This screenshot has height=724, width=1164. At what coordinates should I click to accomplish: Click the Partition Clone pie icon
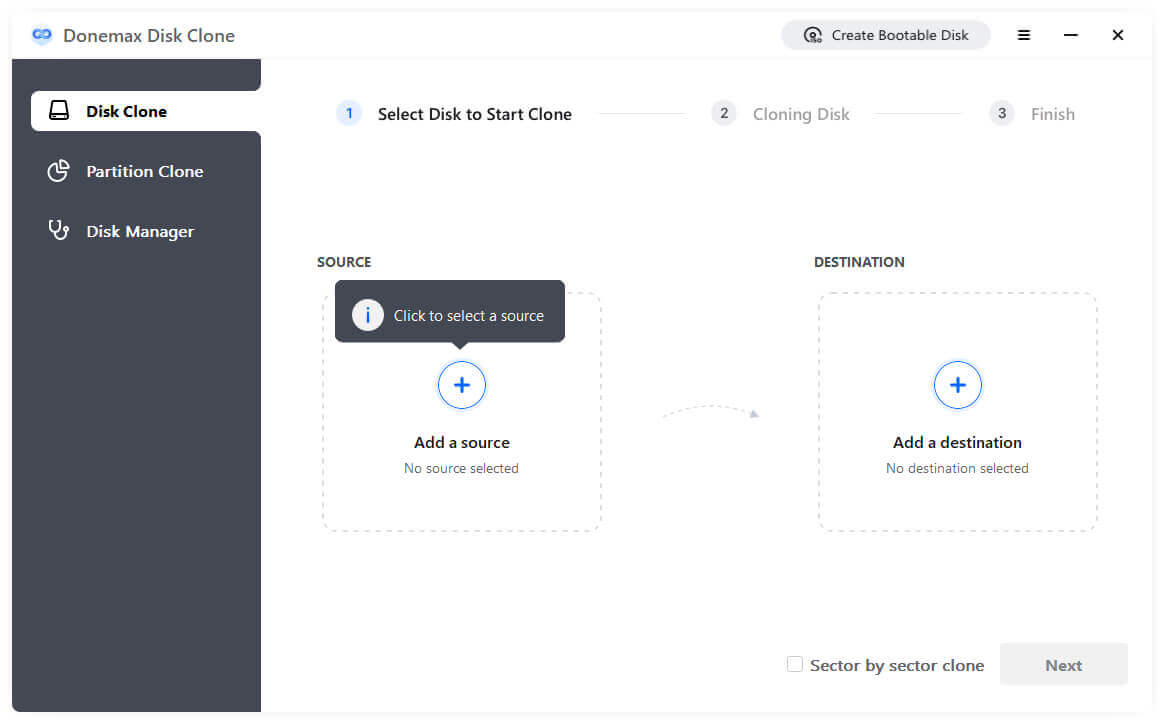coord(59,171)
